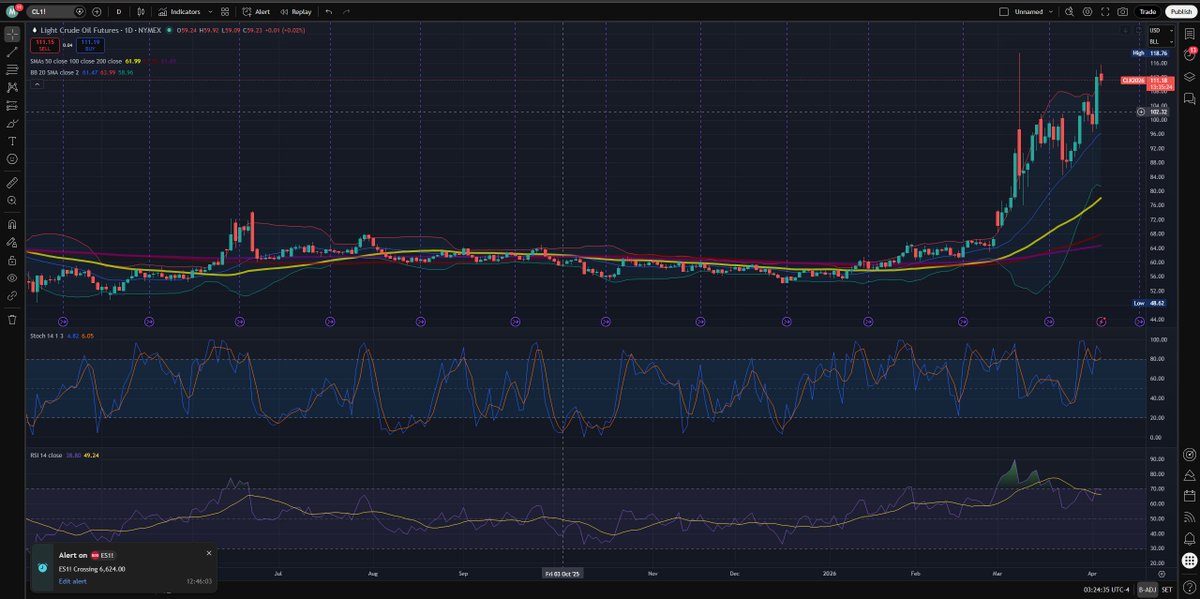Click the link drawings chain icon
The height and width of the screenshot is (599, 1200).
12,296
